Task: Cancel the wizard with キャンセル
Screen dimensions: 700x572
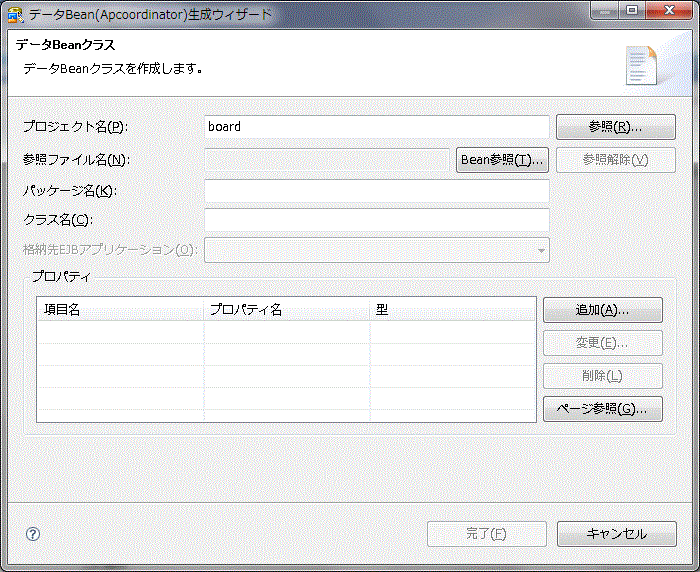Action: pos(616,534)
